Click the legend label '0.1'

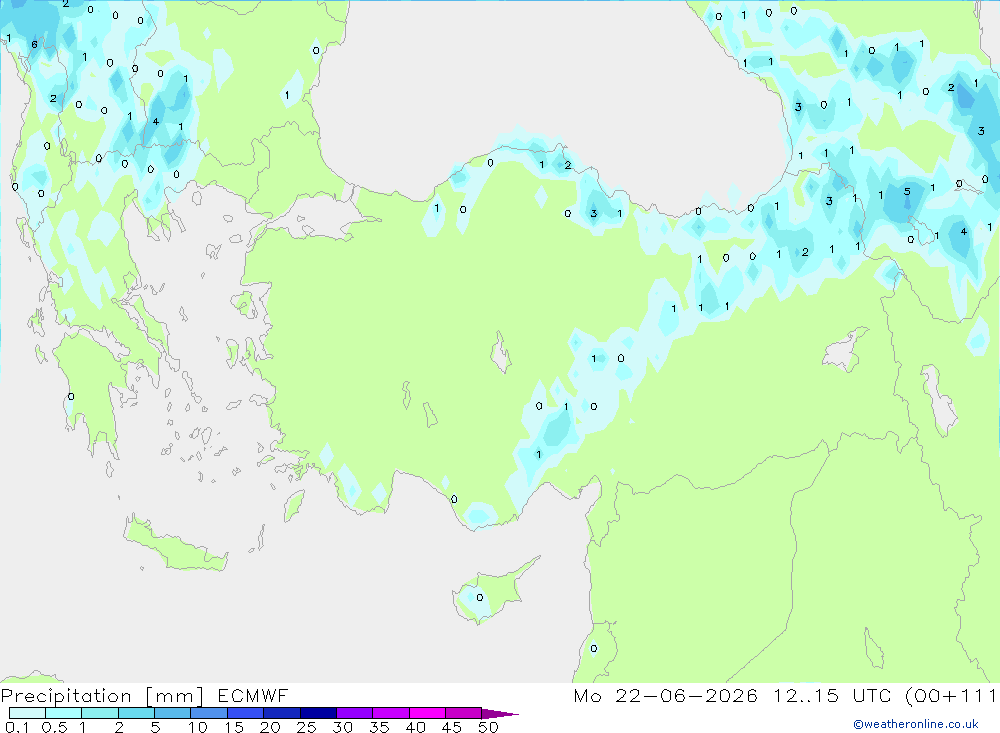[x=17, y=727]
